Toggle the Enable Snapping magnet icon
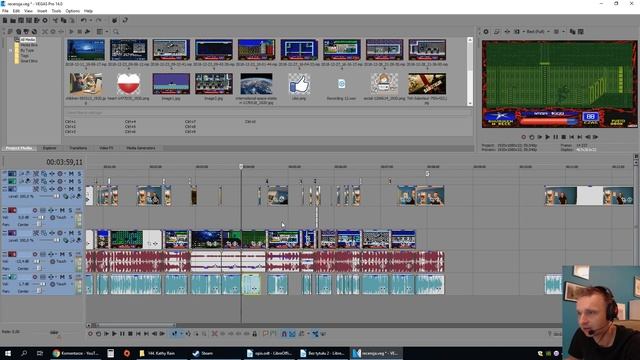The width and height of the screenshot is (640, 360). click(x=284, y=334)
